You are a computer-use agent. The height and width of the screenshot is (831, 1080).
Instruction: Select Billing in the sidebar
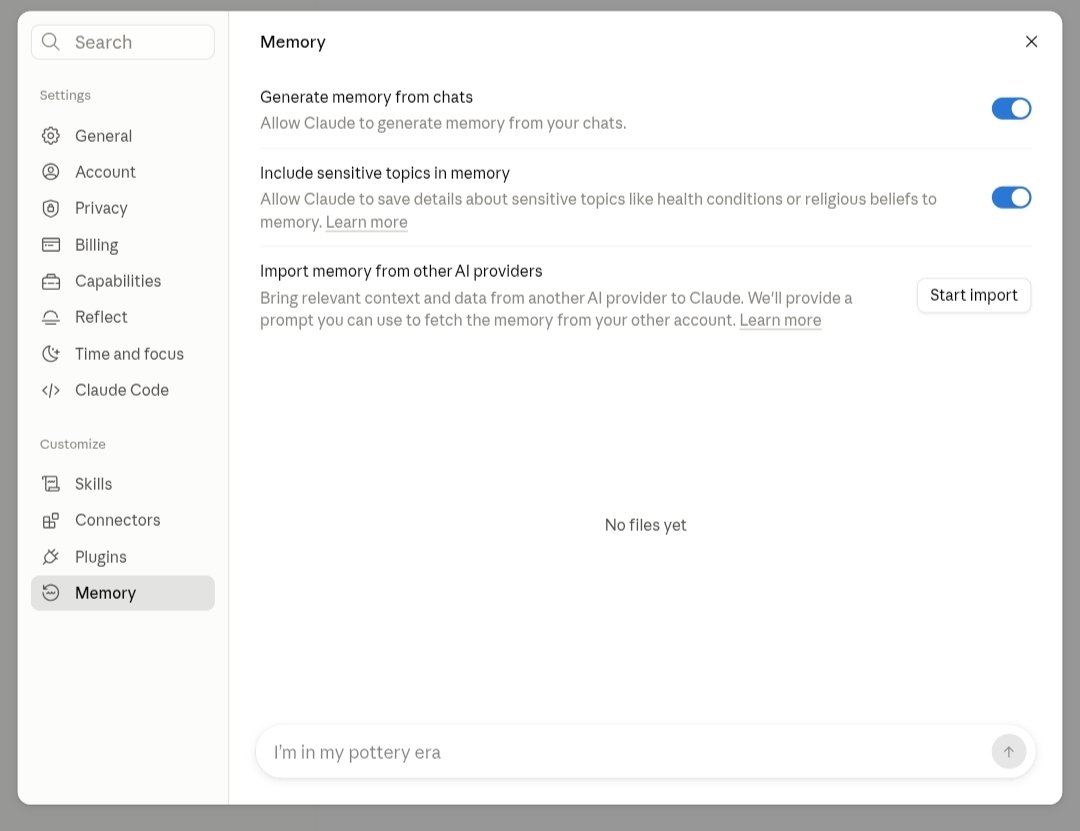point(123,245)
